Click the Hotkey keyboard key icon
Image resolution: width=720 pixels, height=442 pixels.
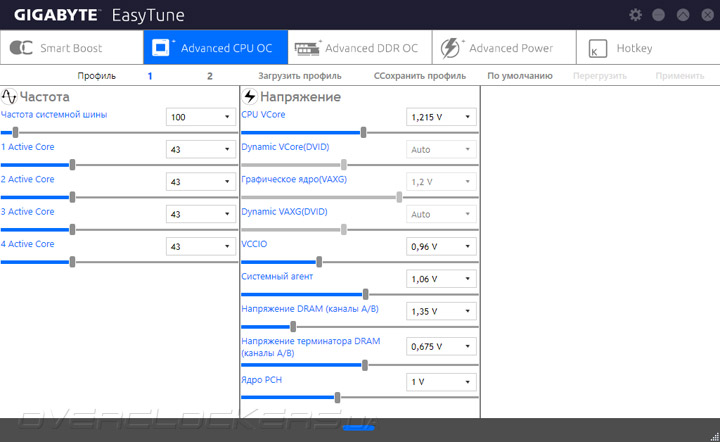[x=598, y=48]
